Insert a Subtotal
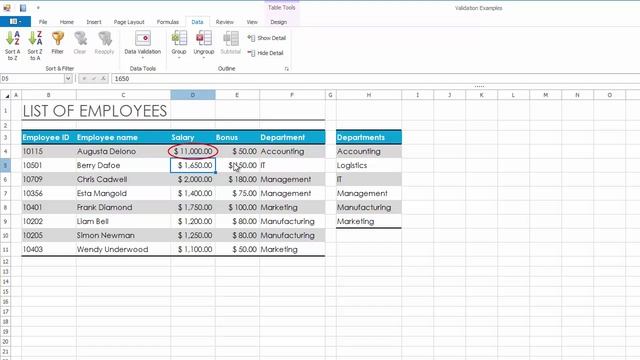The width and height of the screenshot is (640, 360). pos(231,42)
